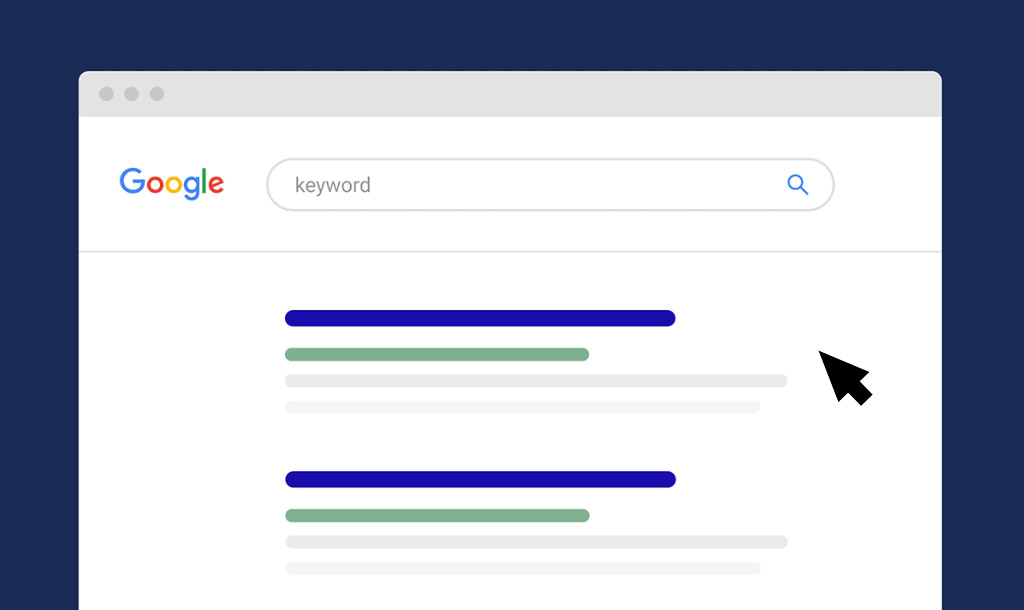Image resolution: width=1024 pixels, height=610 pixels.
Task: Click the rightmost gray window dot
Action: click(157, 94)
